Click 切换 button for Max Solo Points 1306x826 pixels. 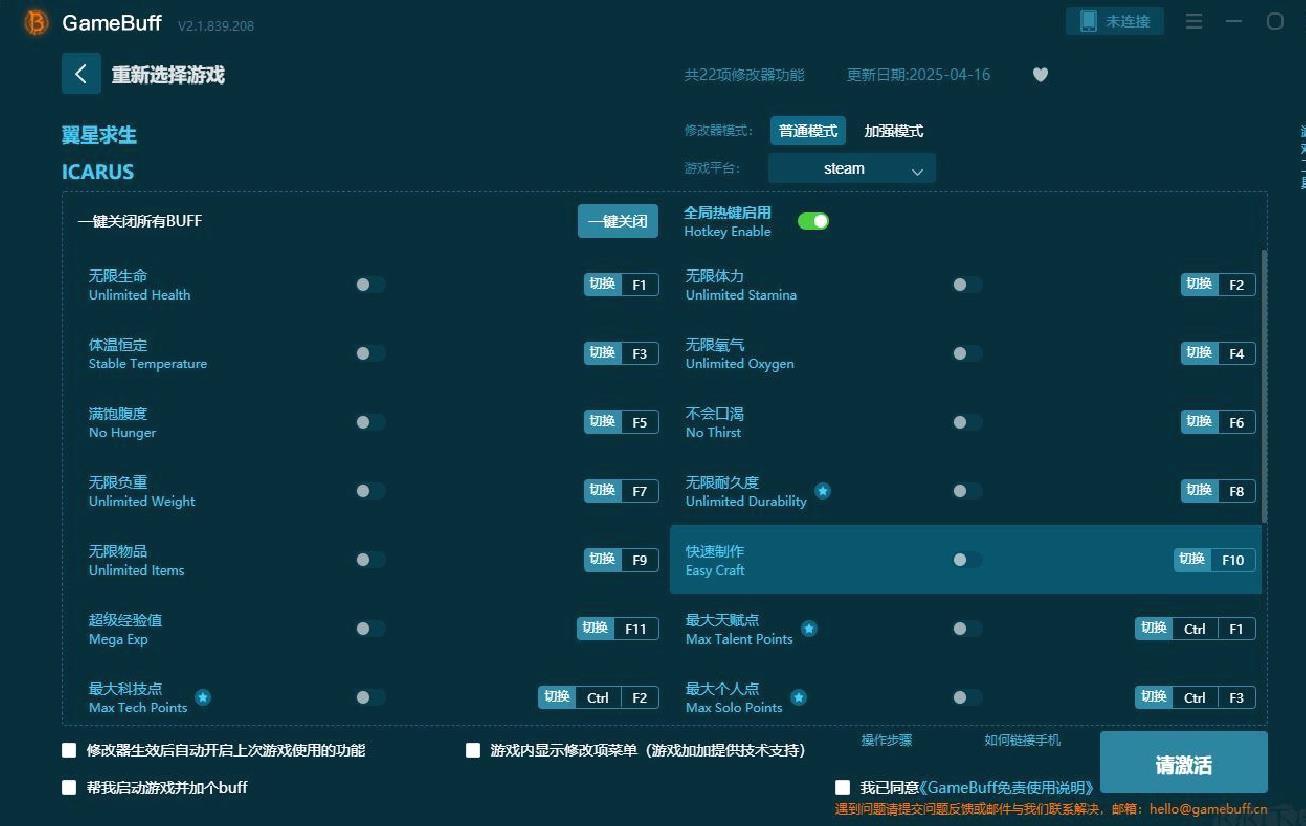coord(1154,697)
